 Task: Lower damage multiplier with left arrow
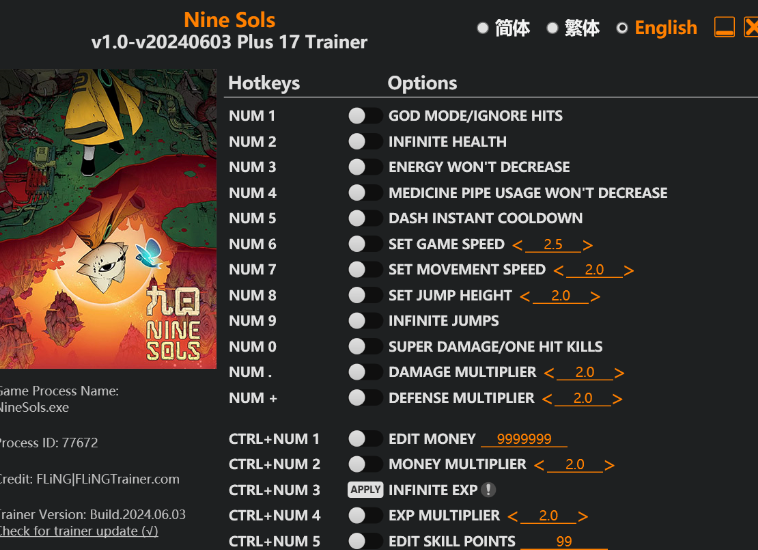point(549,373)
